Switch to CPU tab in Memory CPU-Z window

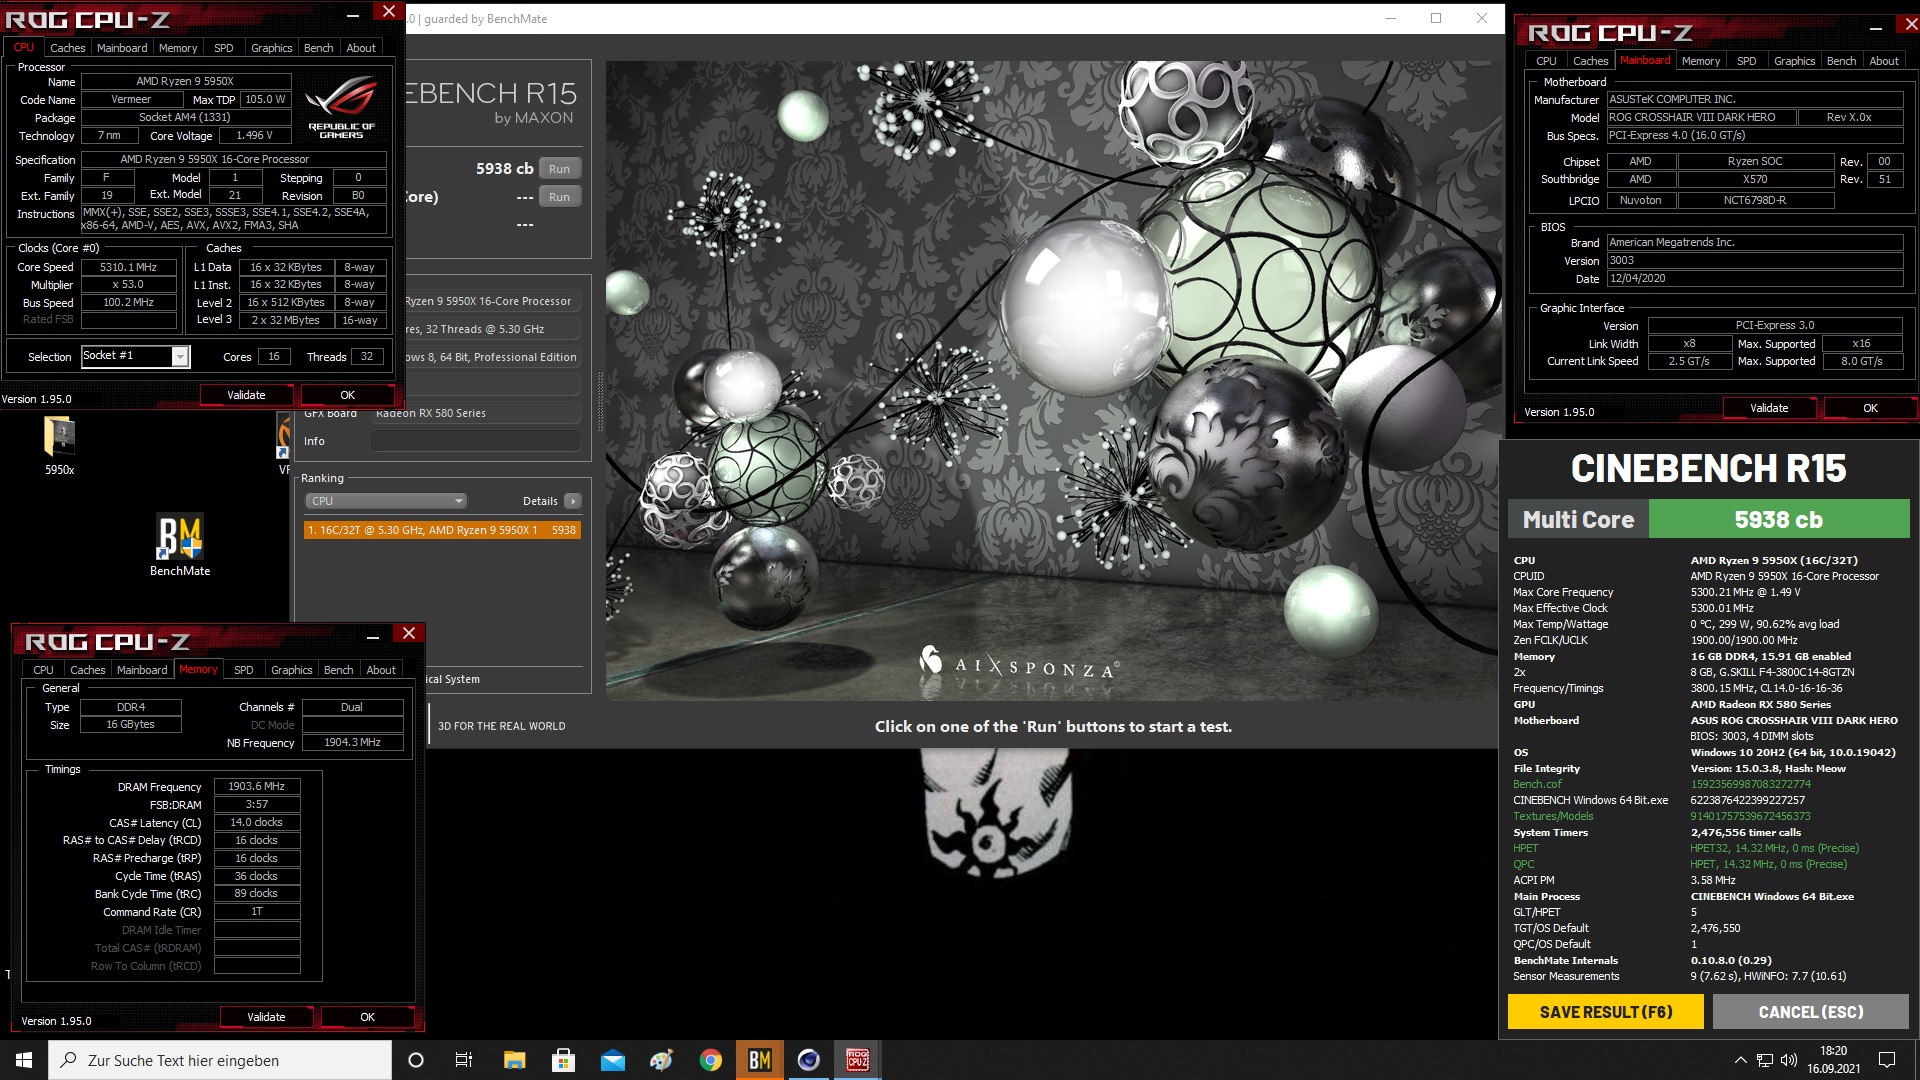tap(43, 670)
